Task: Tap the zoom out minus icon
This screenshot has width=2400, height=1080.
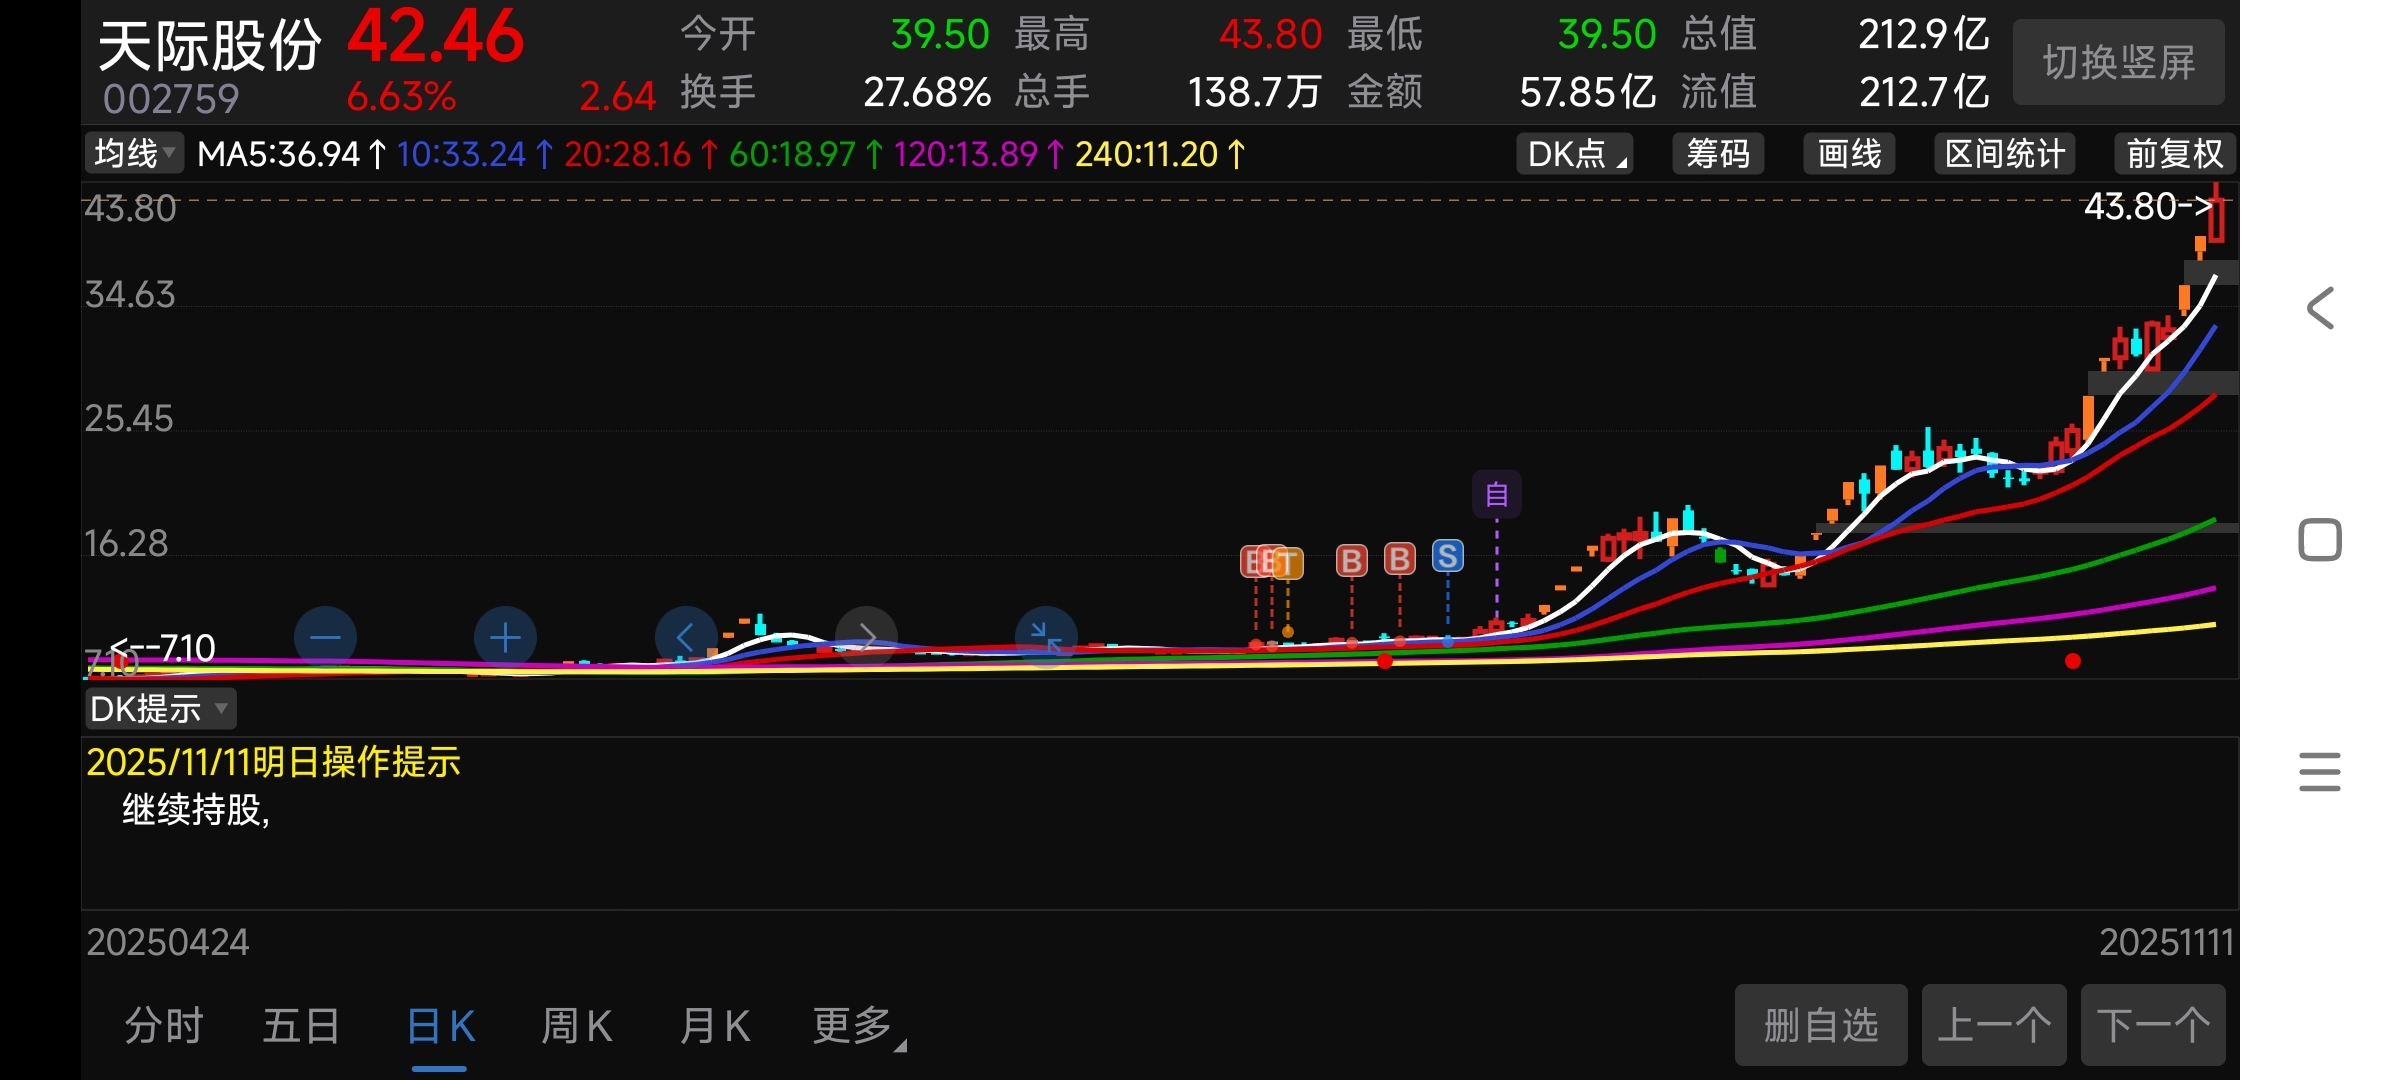Action: tap(325, 637)
